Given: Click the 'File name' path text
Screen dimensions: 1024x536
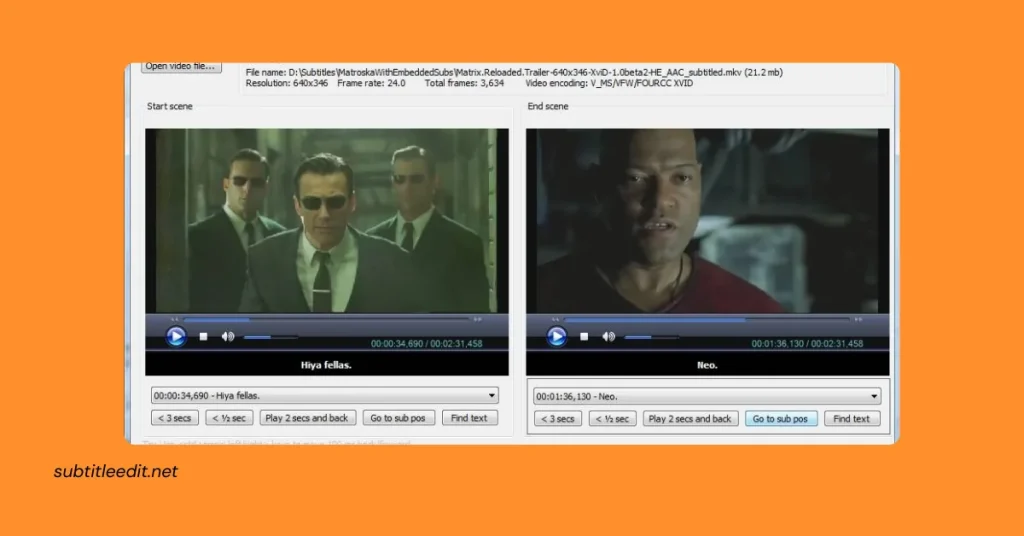Looking at the screenshot, I should coord(514,72).
